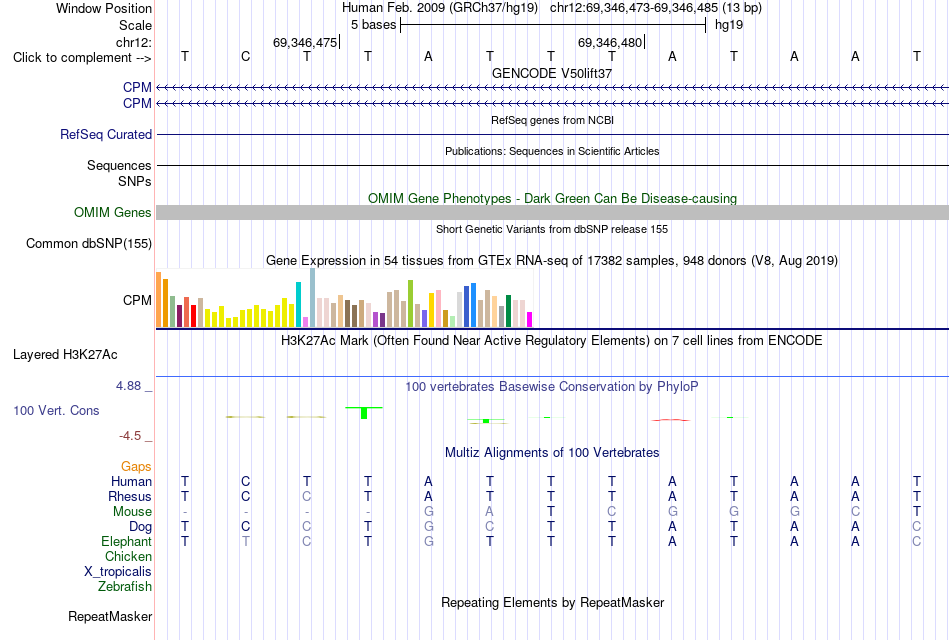Click the gray OMIM Genes item bar
The width and height of the screenshot is (950, 640).
point(552,212)
